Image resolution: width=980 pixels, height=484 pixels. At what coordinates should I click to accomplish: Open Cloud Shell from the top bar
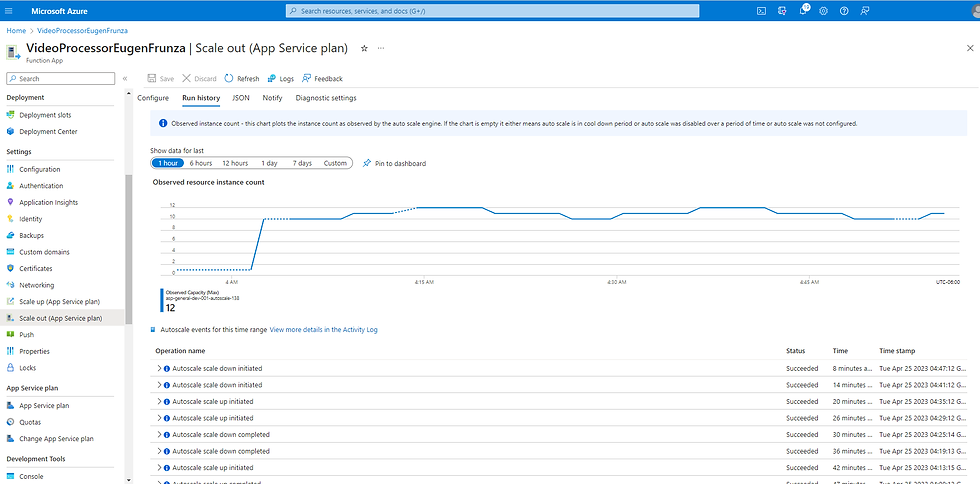[762, 11]
